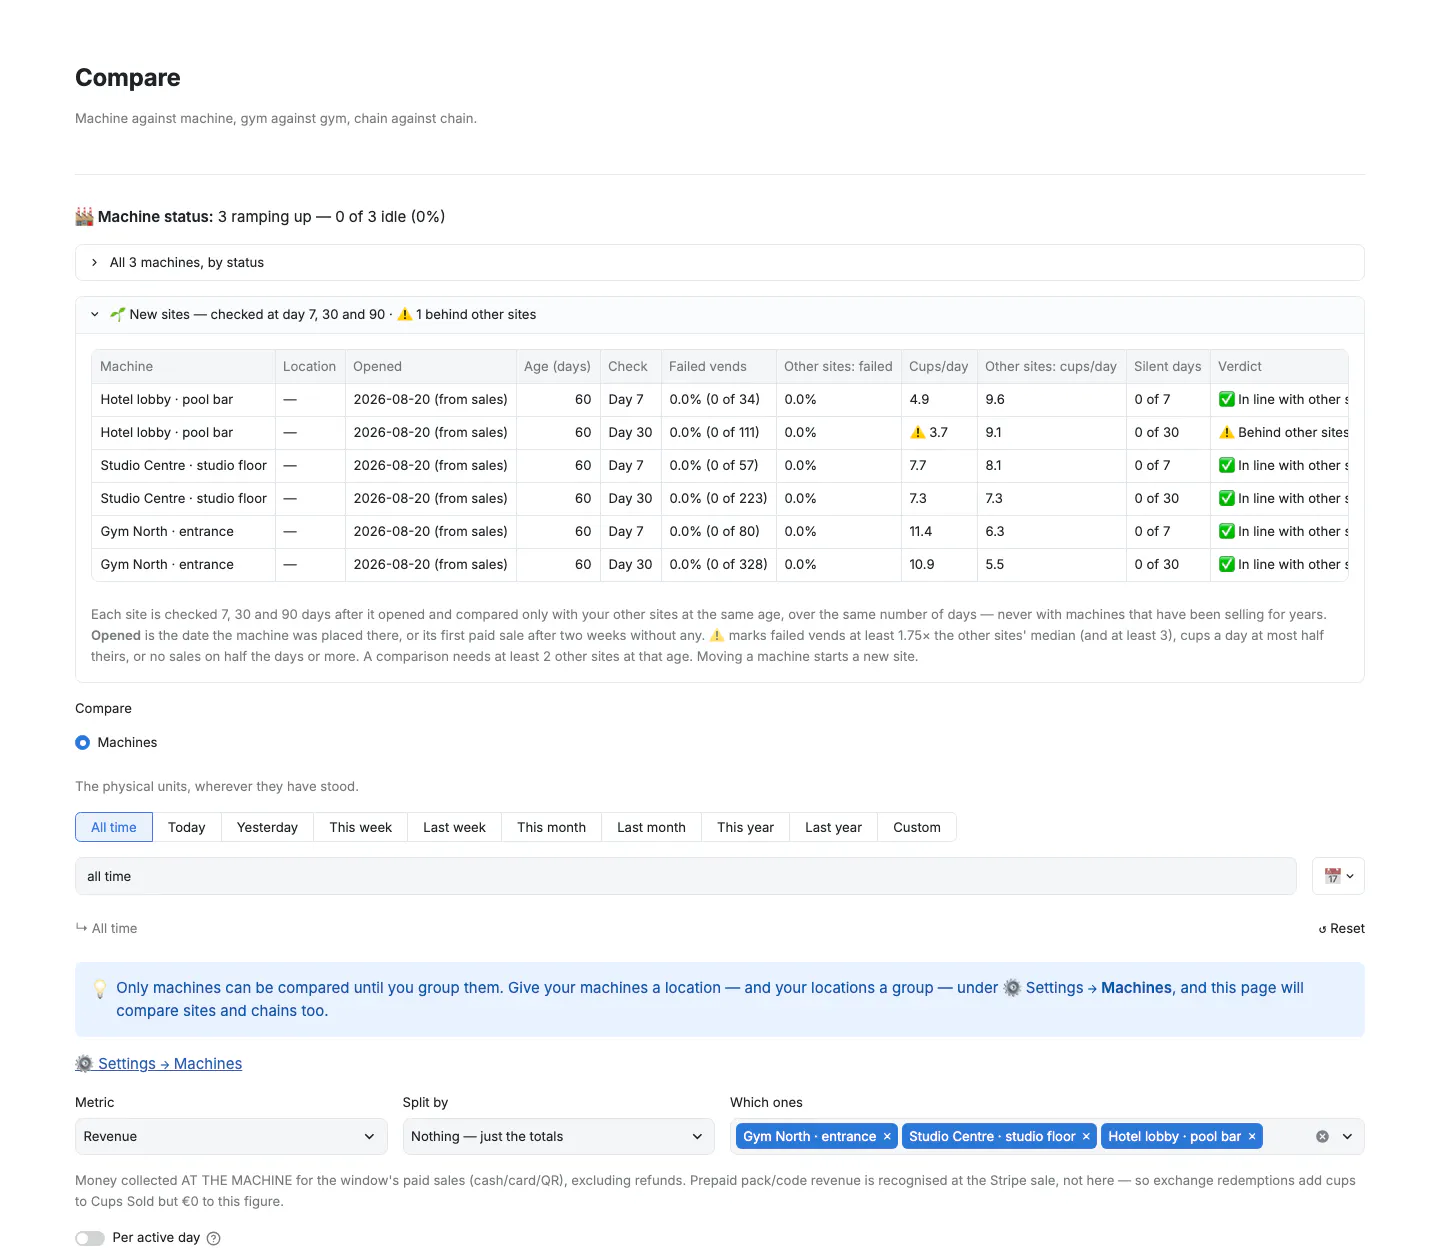The height and width of the screenshot is (1250, 1440).
Task: Select the All time range tab
Action: click(114, 827)
